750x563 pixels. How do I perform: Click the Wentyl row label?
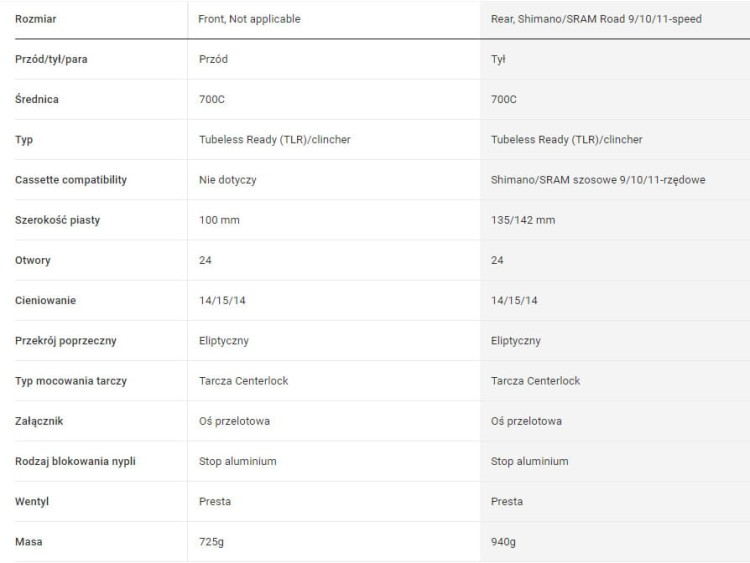click(32, 501)
